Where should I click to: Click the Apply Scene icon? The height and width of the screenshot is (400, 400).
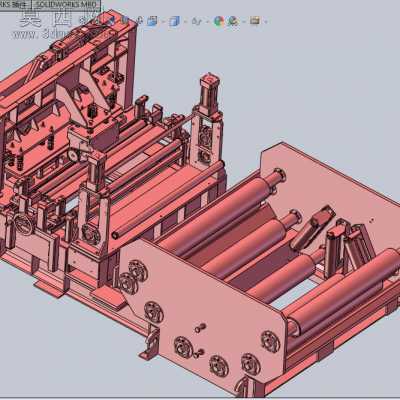tap(233, 22)
